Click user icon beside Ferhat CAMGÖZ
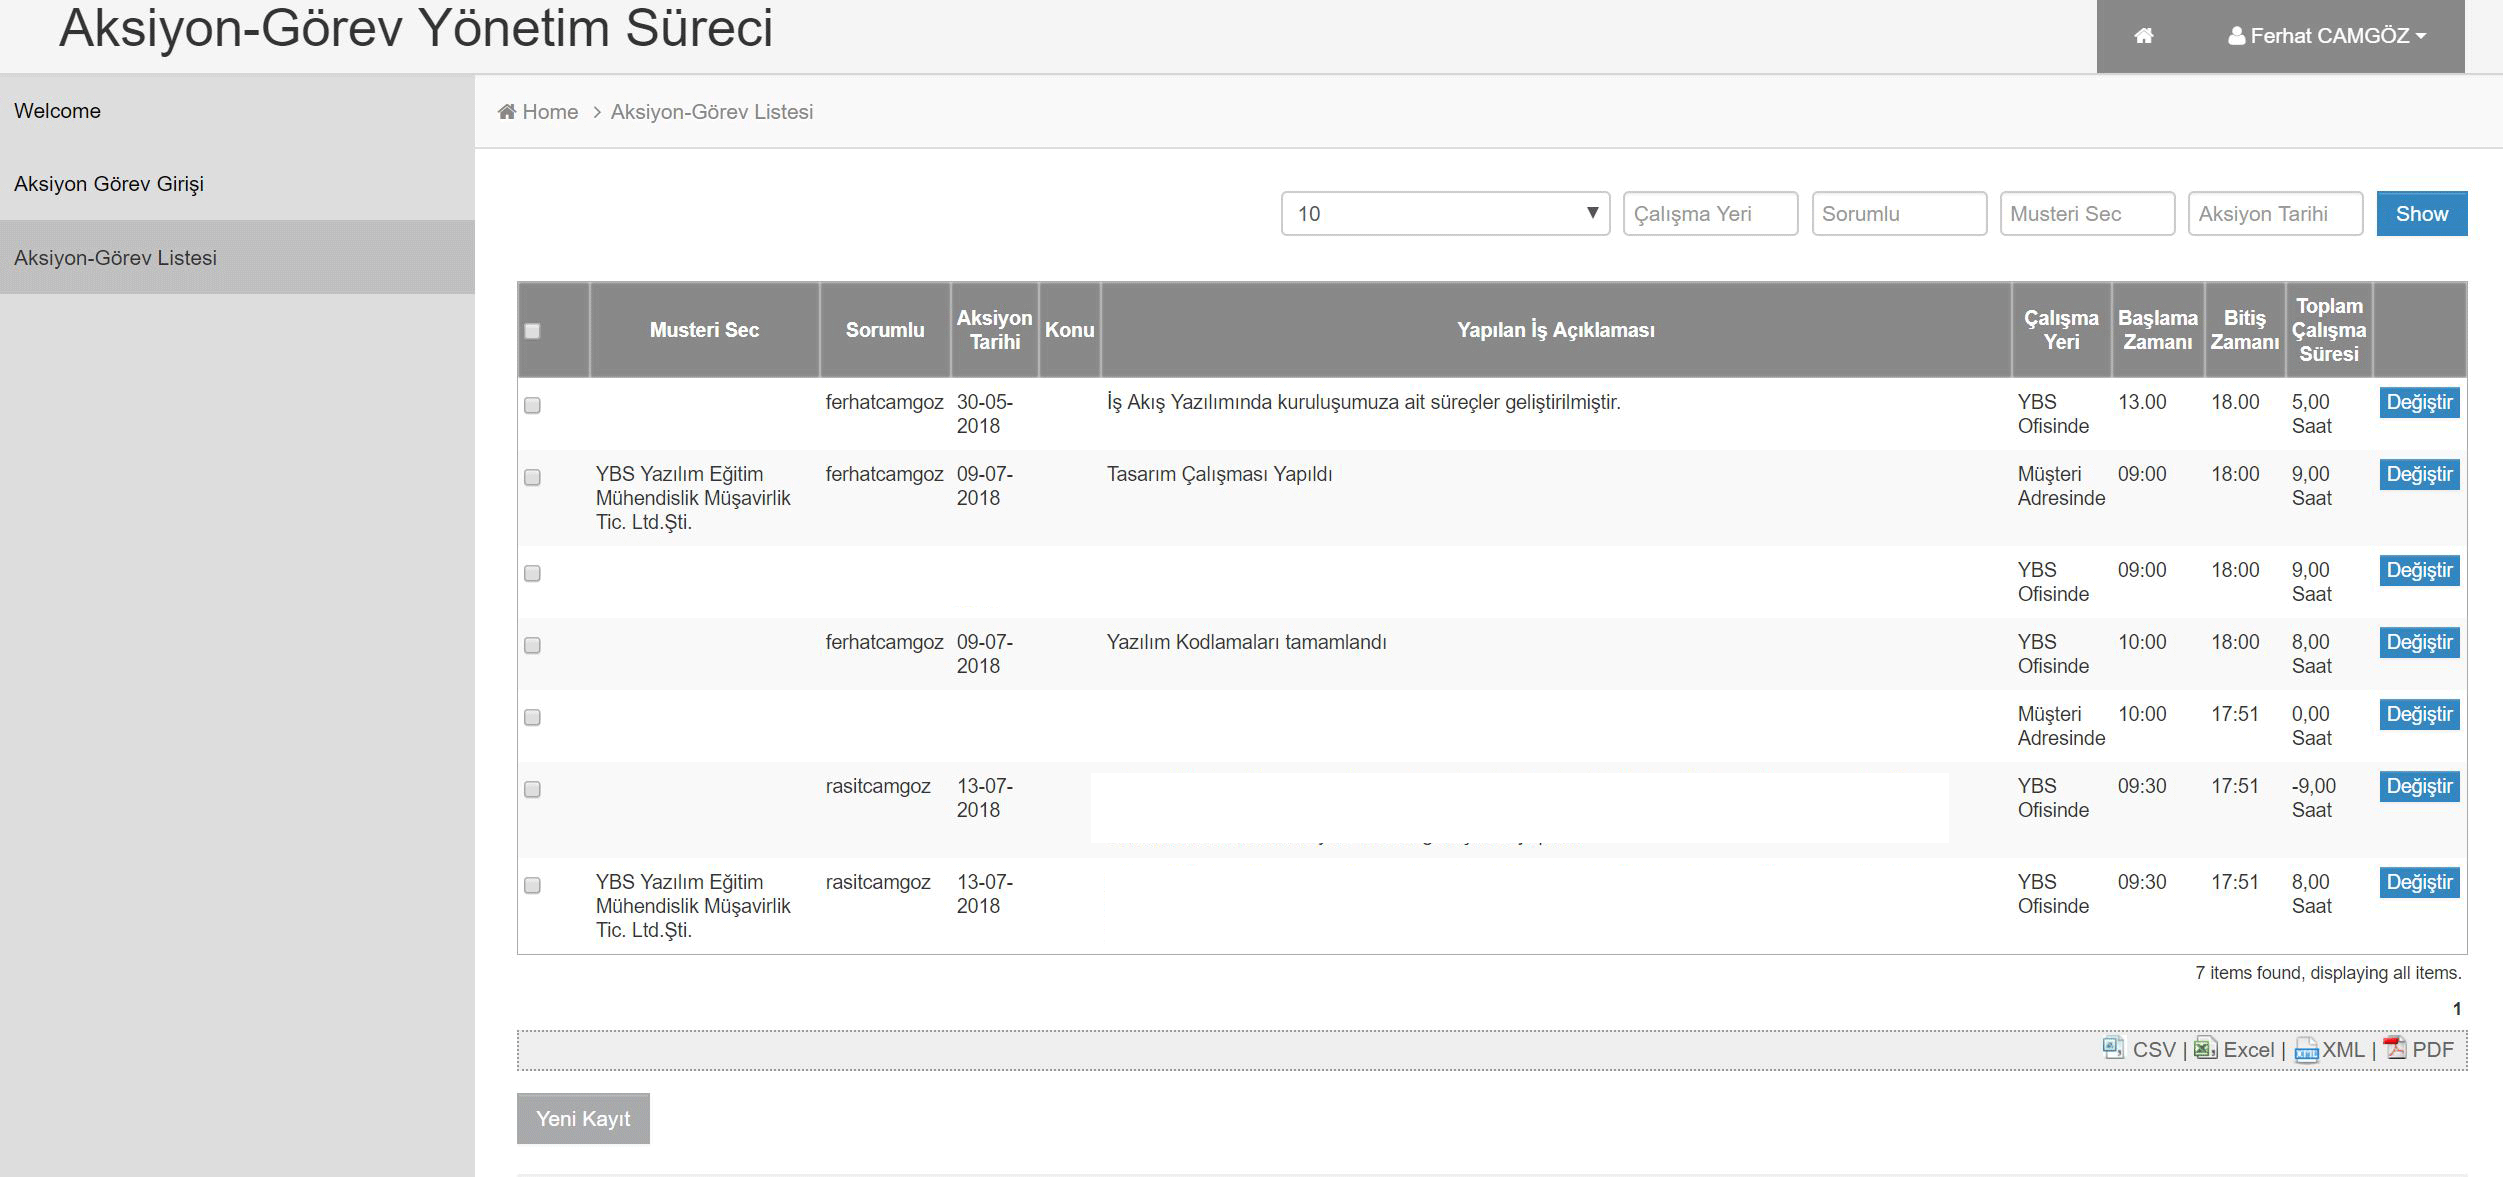 2236,36
